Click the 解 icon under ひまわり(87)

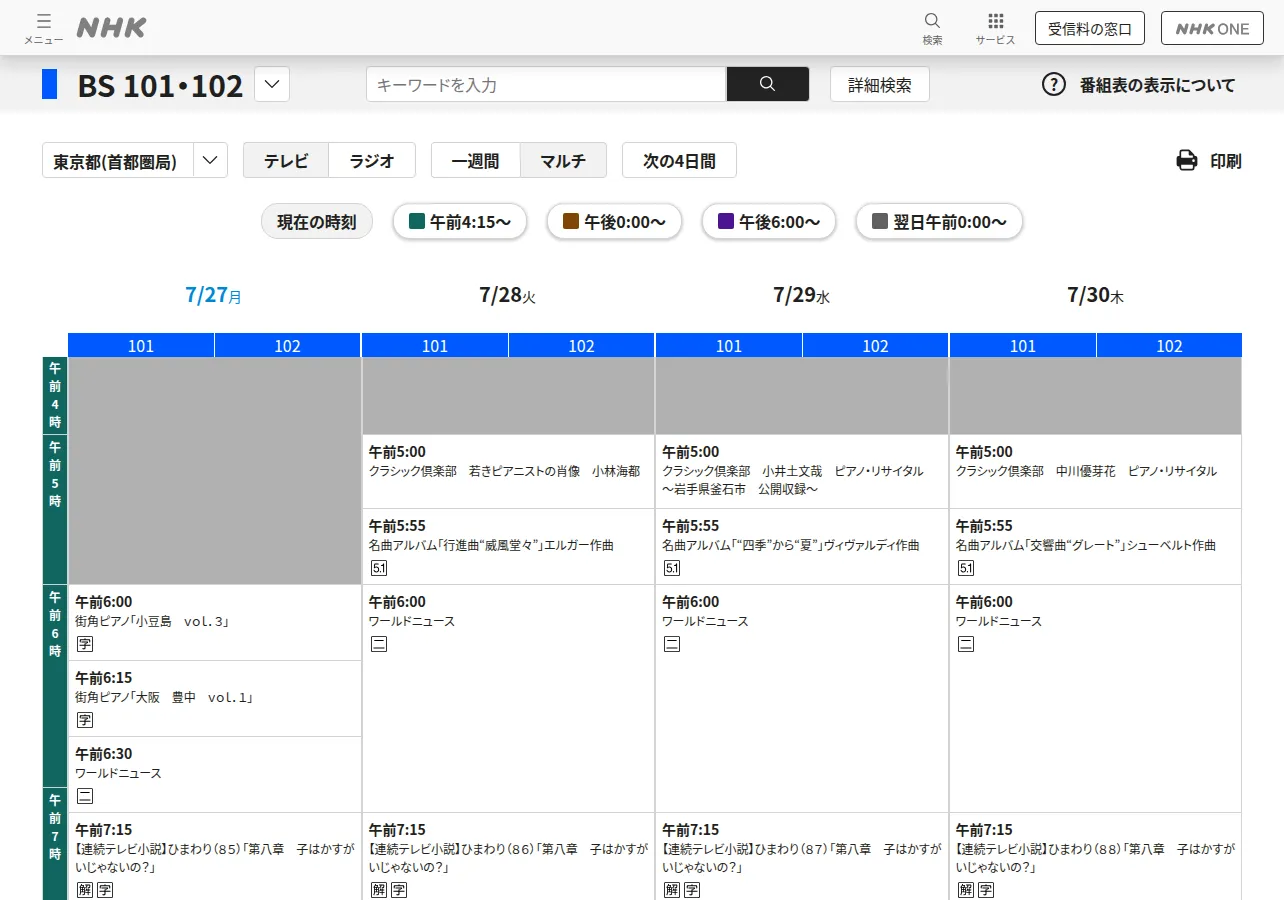pos(672,890)
